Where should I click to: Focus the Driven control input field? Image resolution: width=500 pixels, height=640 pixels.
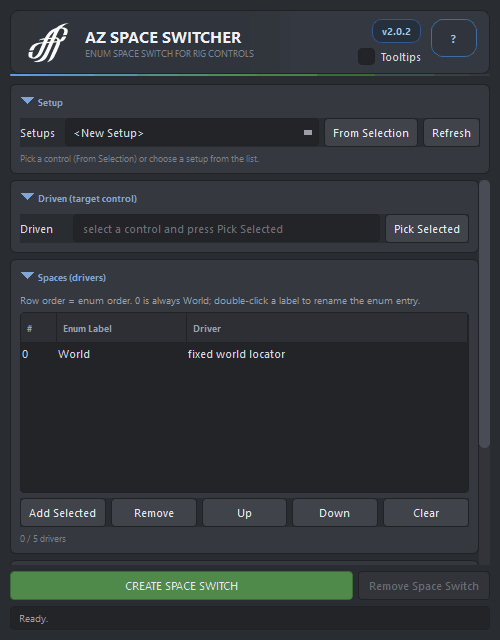coord(226,229)
